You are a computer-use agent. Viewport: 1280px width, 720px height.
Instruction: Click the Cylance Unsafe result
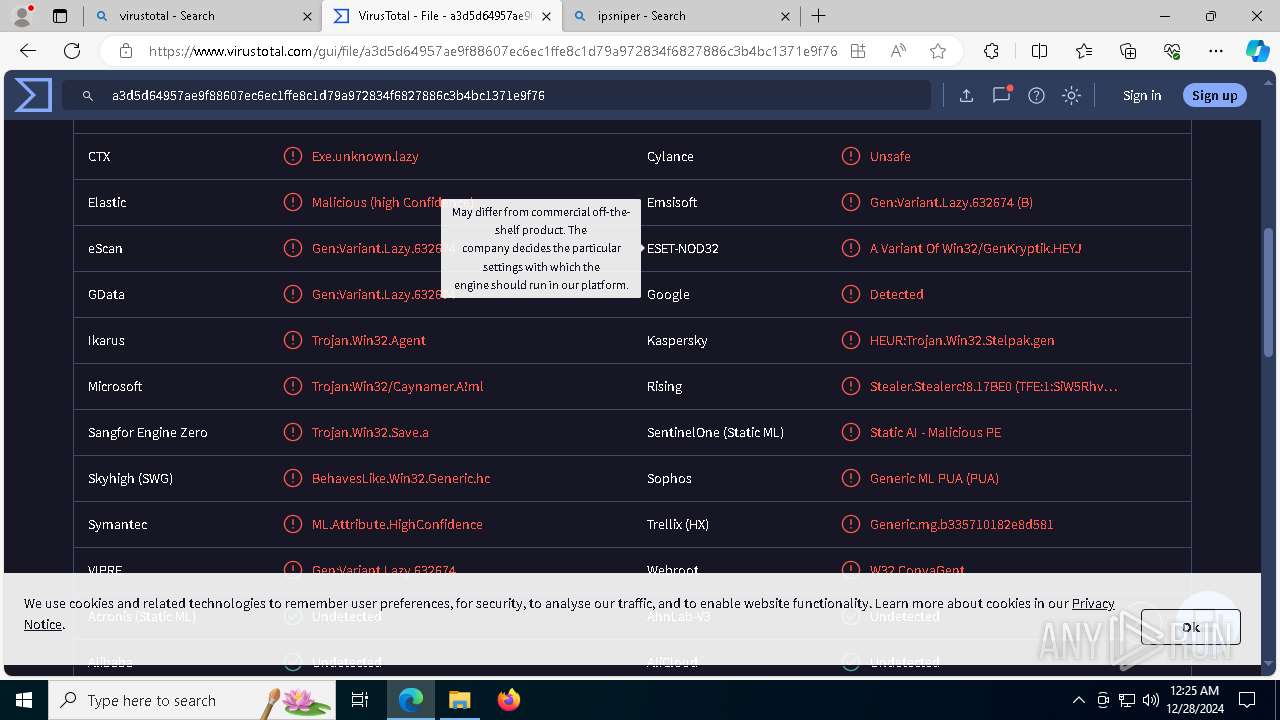click(x=890, y=156)
